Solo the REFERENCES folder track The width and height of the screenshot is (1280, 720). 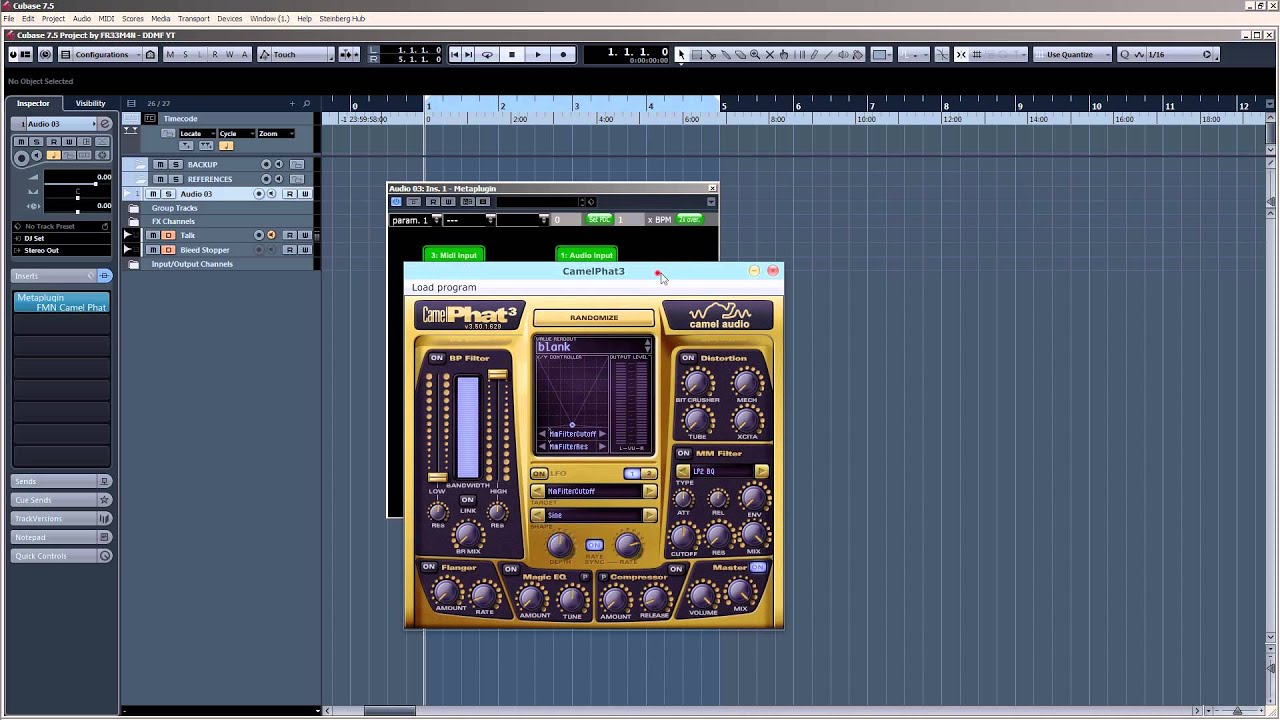(175, 179)
